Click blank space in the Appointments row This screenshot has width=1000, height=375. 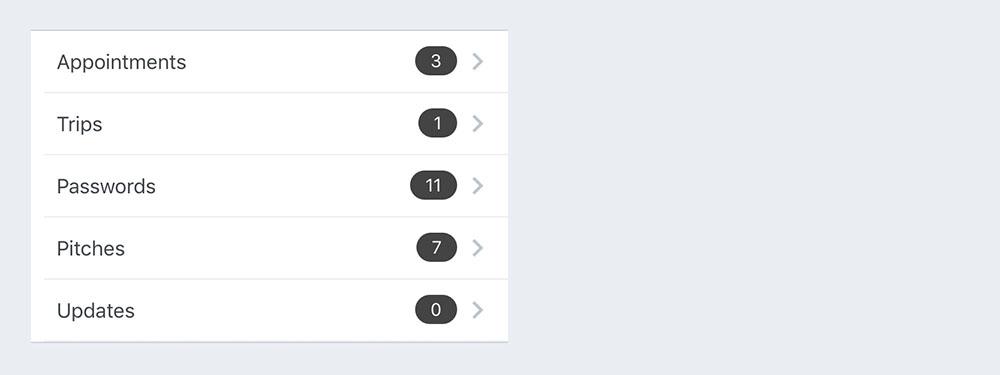pyautogui.click(x=300, y=61)
